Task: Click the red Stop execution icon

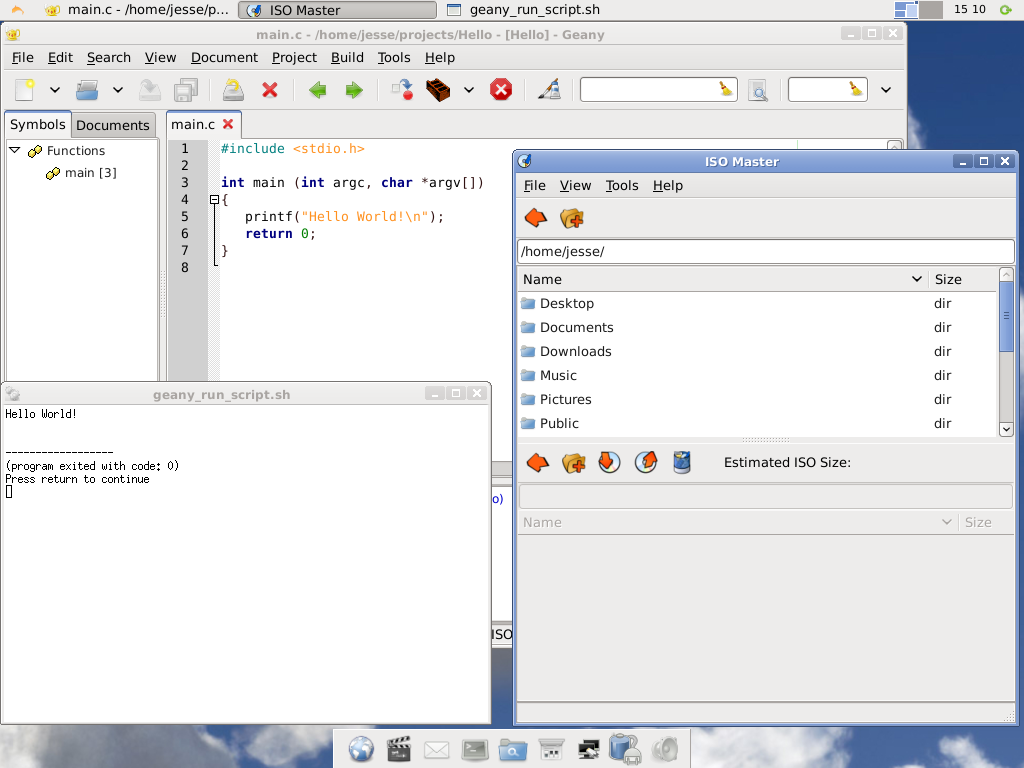Action: (x=501, y=90)
